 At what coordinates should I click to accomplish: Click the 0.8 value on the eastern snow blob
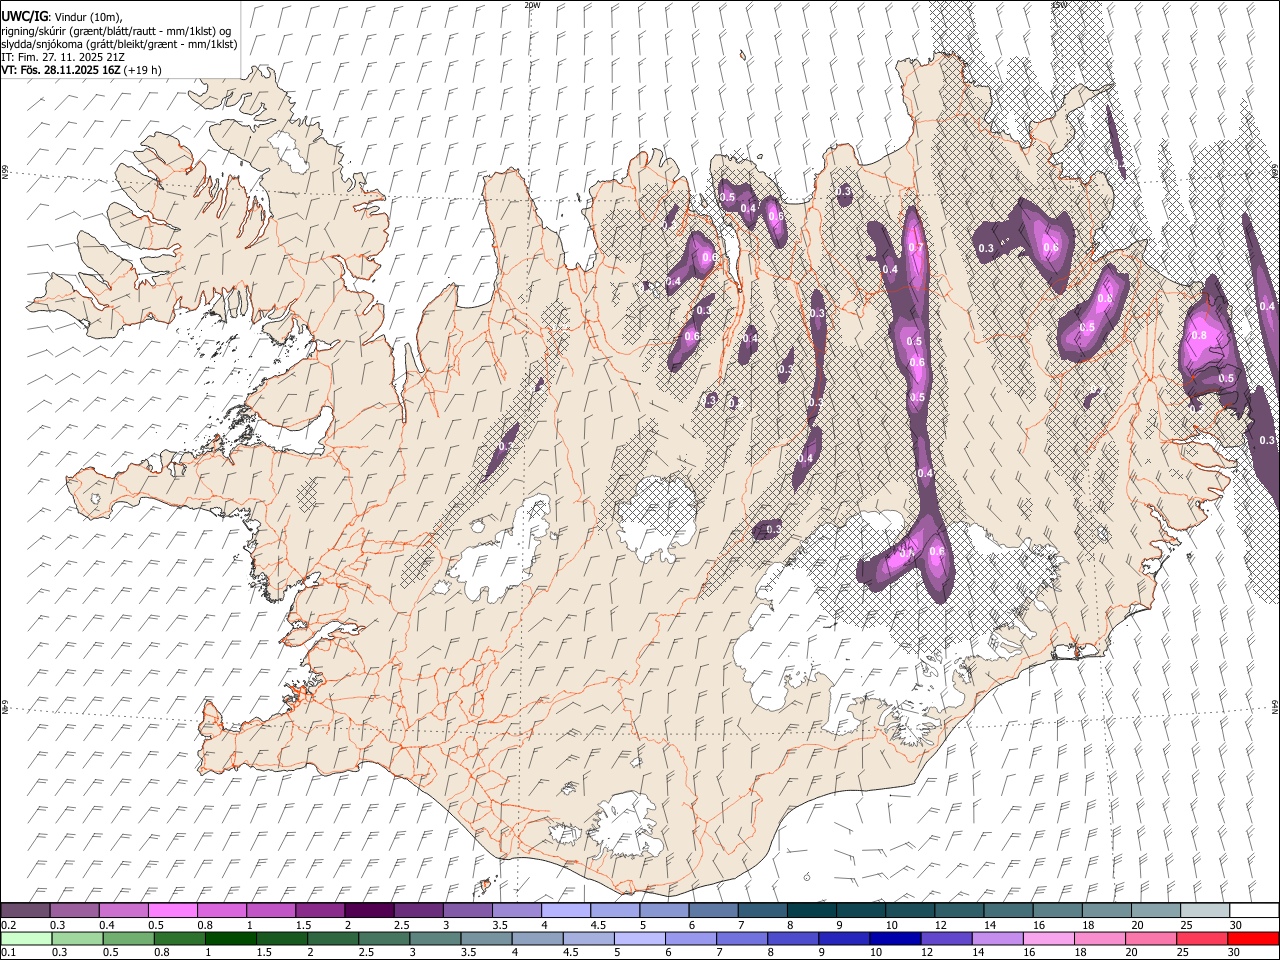click(x=1199, y=335)
